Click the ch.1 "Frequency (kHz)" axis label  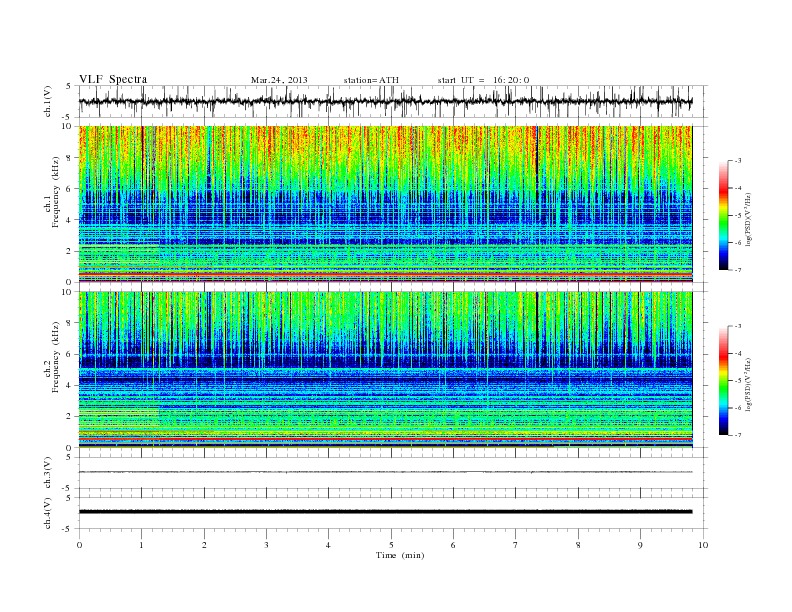56,192
